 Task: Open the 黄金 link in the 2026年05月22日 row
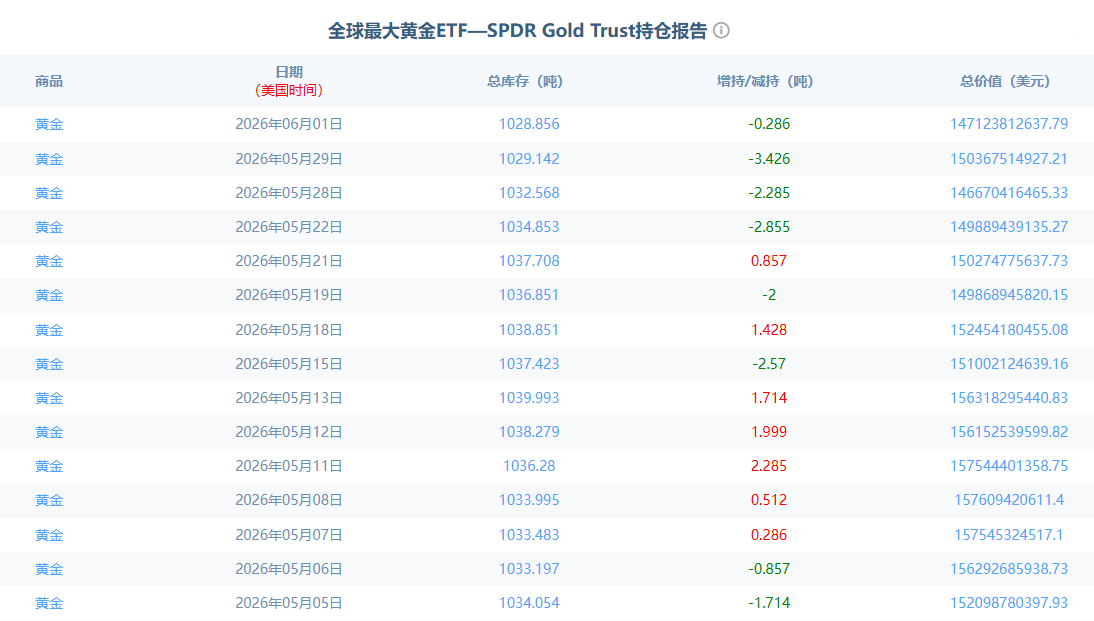click(x=49, y=227)
